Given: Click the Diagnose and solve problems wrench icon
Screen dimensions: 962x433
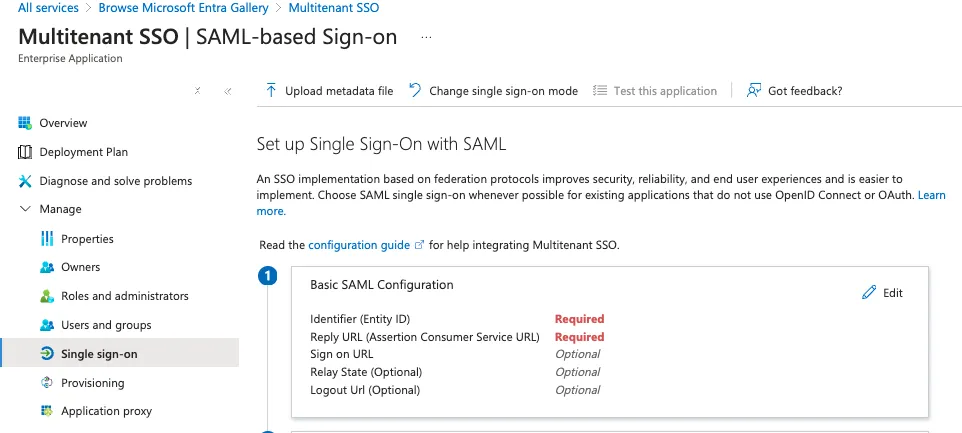Looking at the screenshot, I should [25, 181].
